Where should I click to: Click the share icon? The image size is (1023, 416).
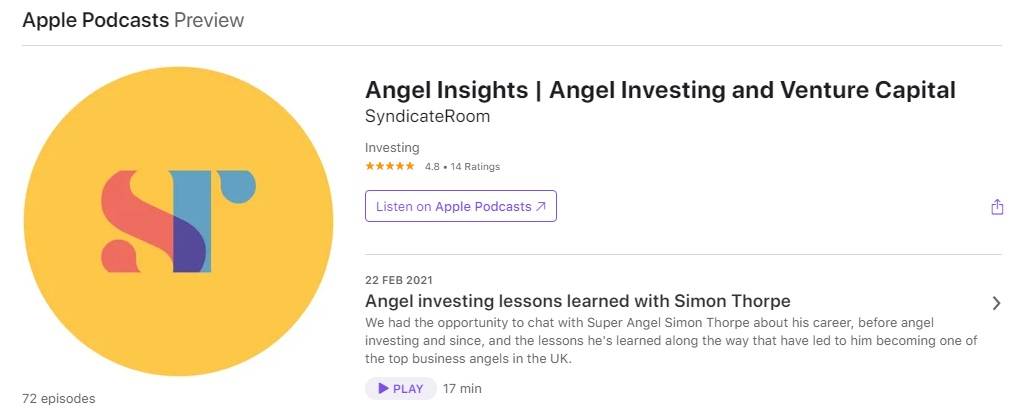pyautogui.click(x=996, y=207)
